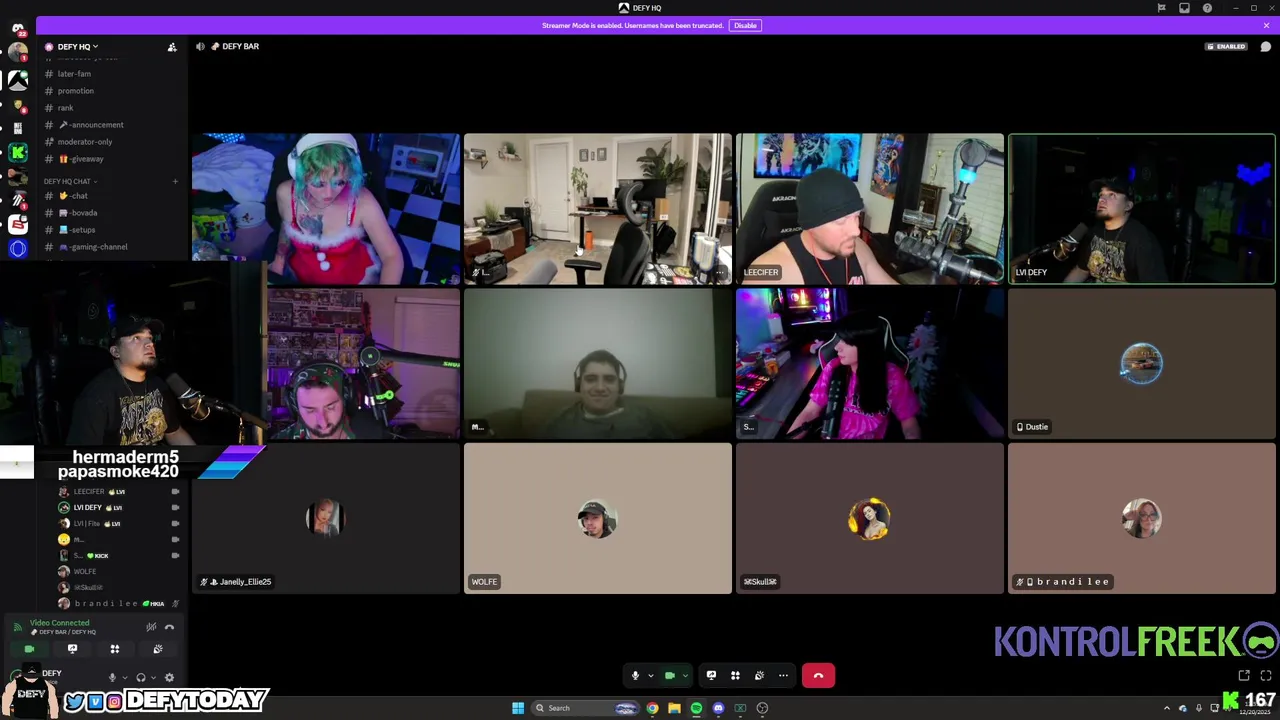Open activities launcher in left voice panel
The height and width of the screenshot is (720, 1280).
(x=115, y=649)
